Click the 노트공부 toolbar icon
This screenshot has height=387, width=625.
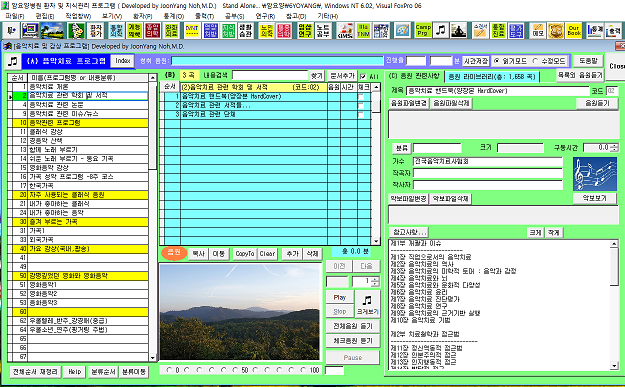pyautogui.click(x=323, y=30)
